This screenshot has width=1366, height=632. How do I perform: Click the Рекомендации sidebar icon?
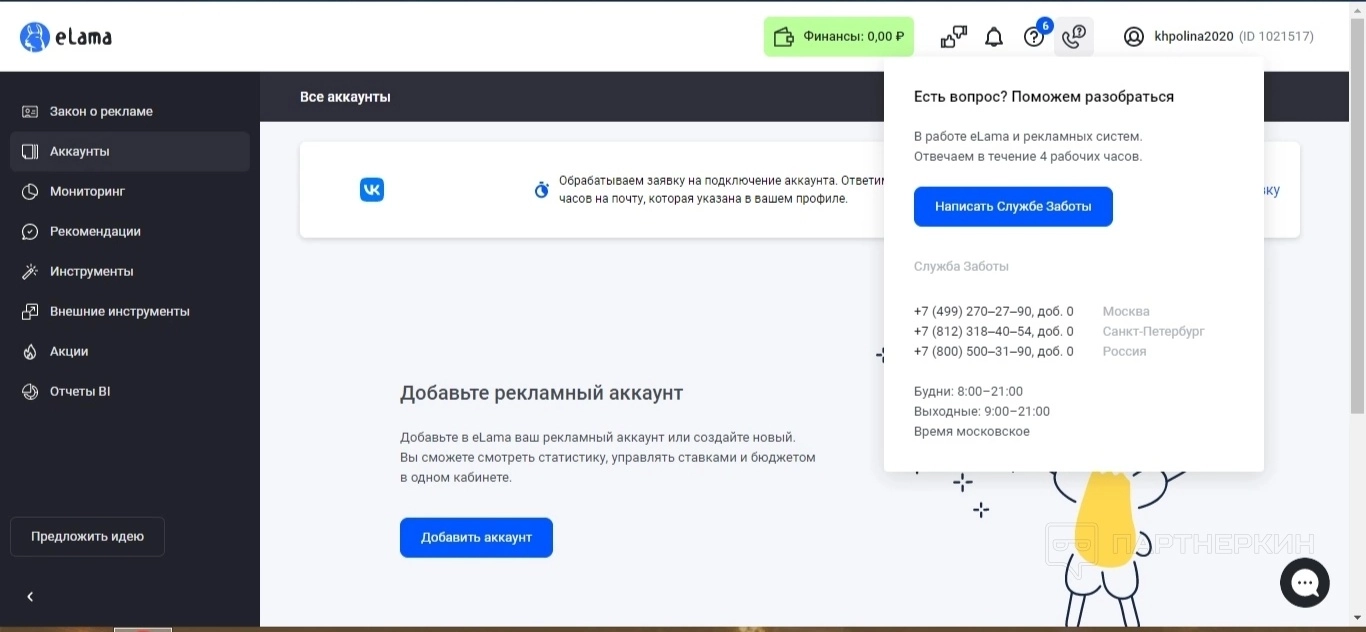coord(30,232)
